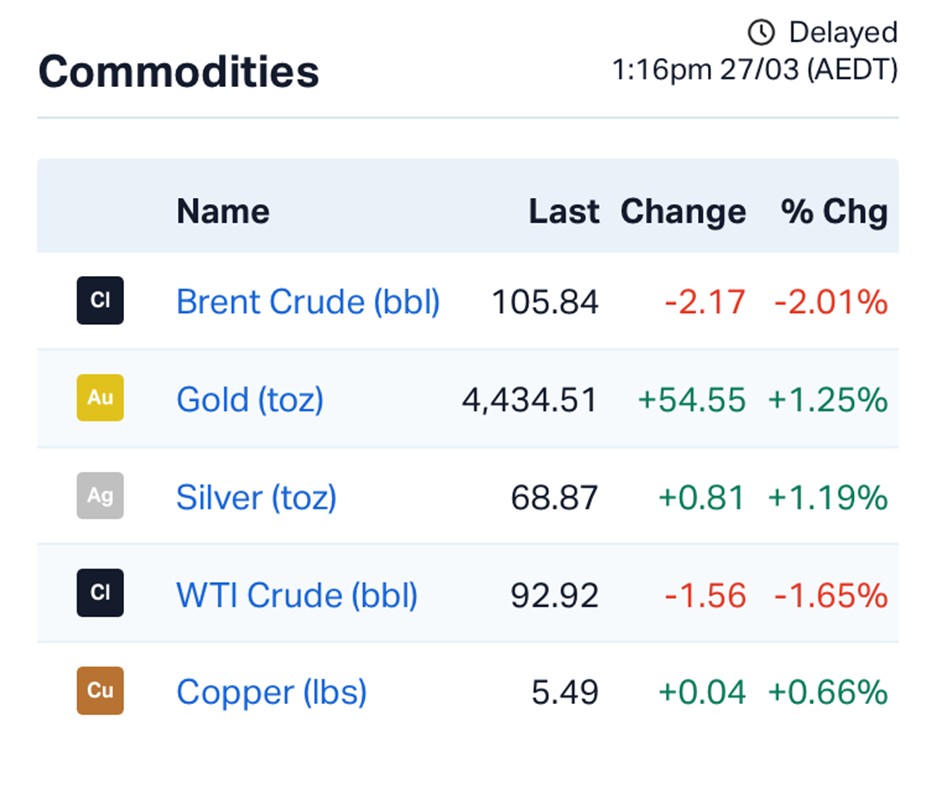Click the Brent Crude Cl icon
This screenshot has height=788, width=936.
pyautogui.click(x=100, y=300)
